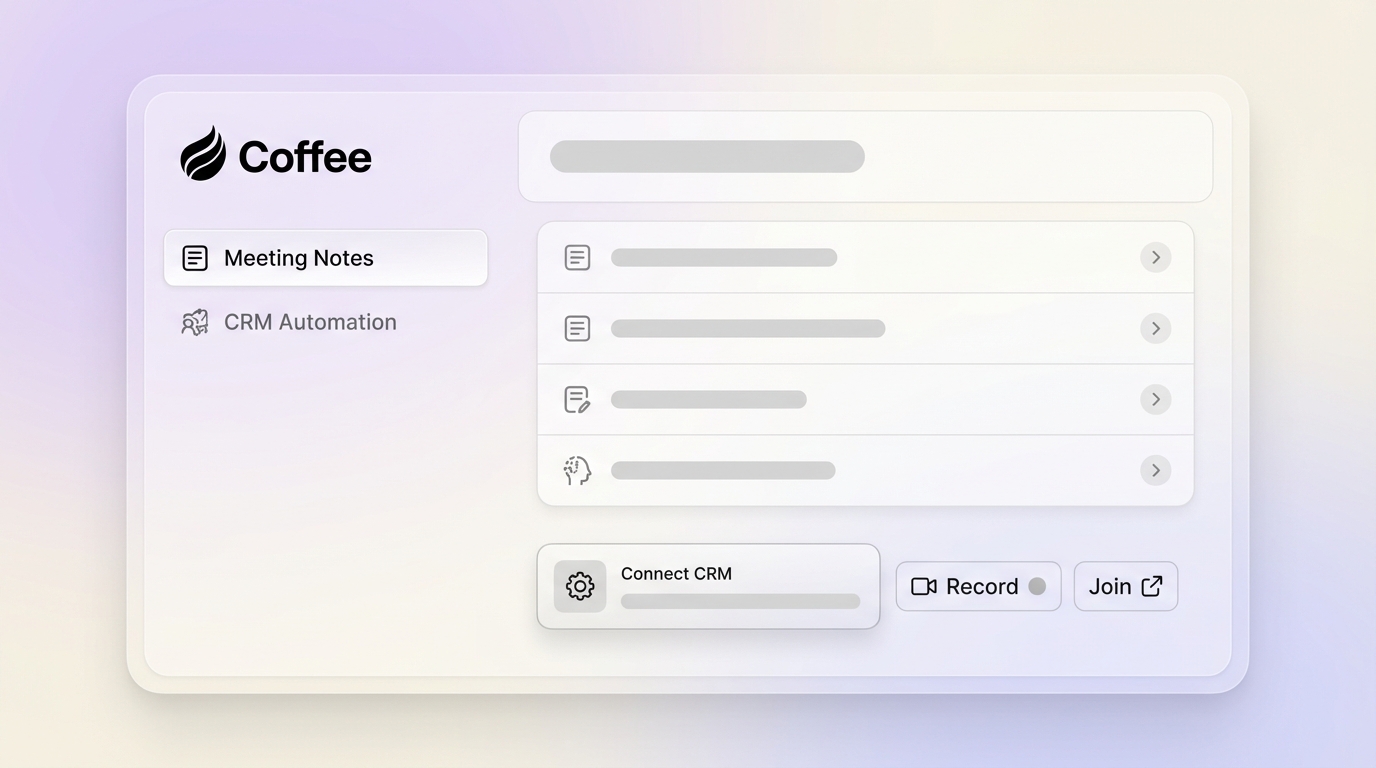Click the progress bar under Connect CRM
The image size is (1376, 768).
tap(740, 601)
